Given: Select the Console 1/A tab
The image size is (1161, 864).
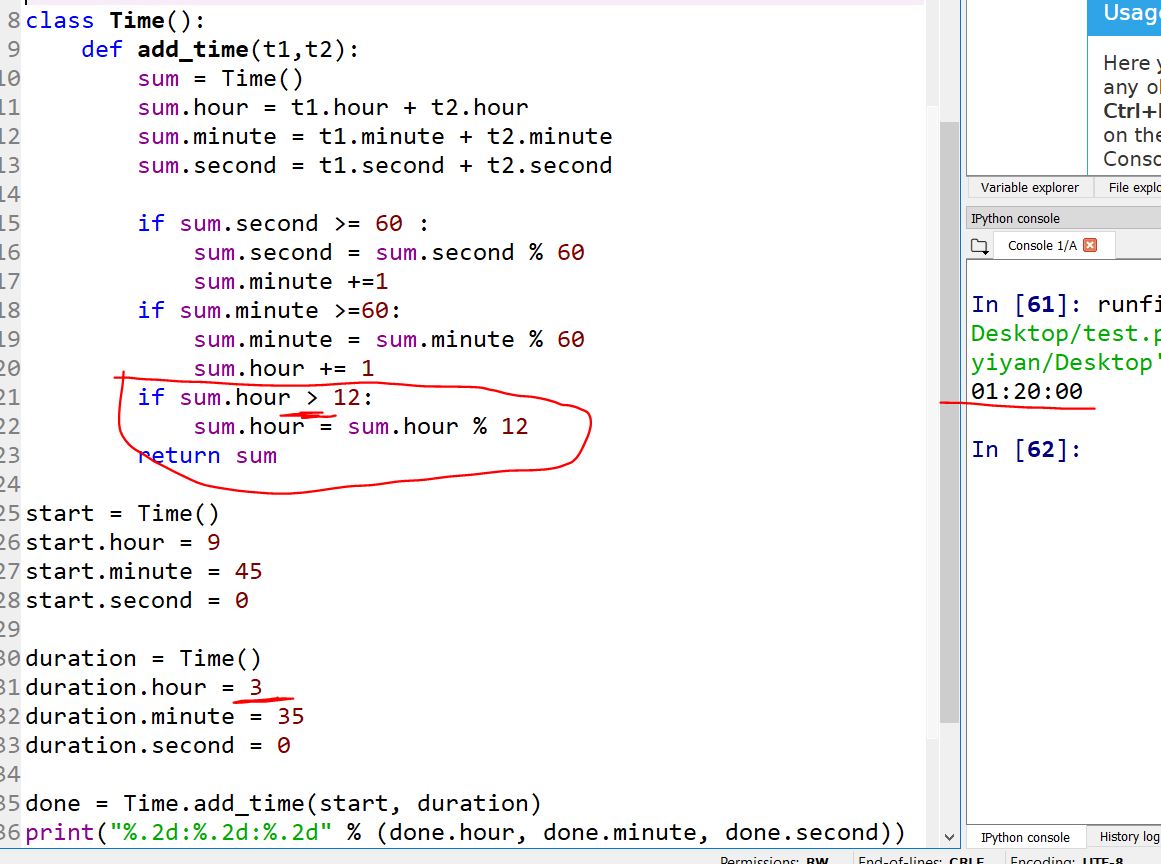Looking at the screenshot, I should coord(1042,246).
